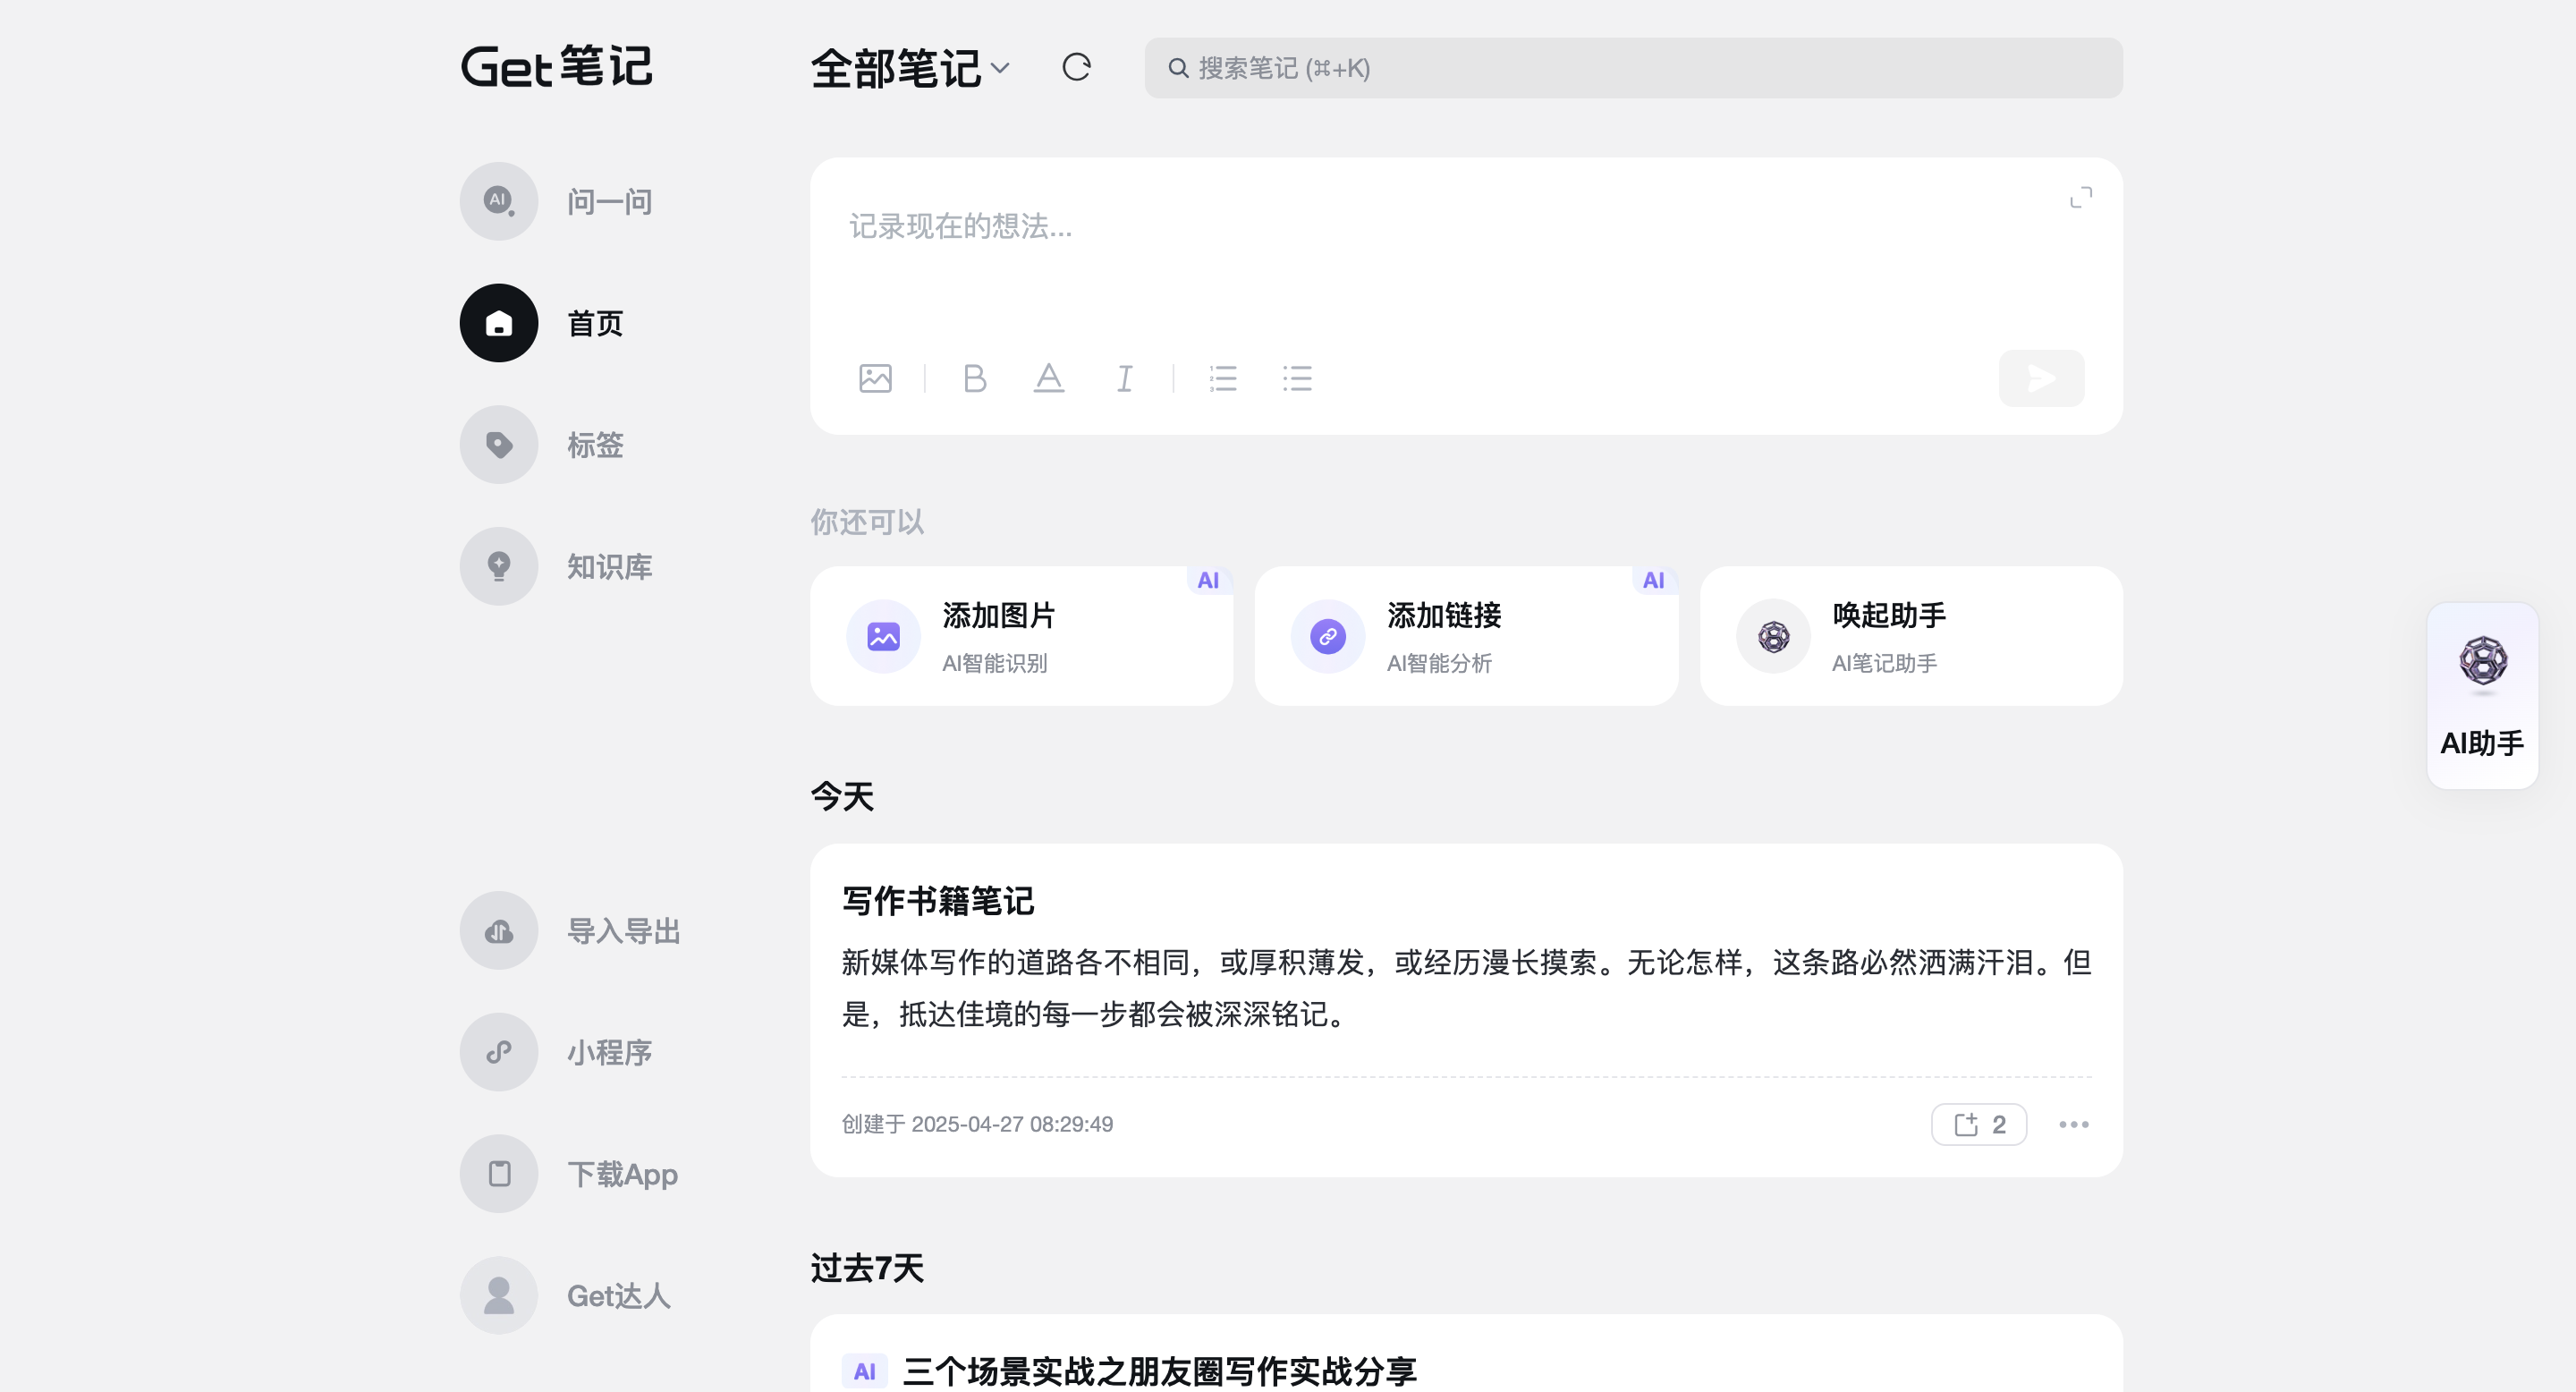Open 问一问 AI sidebar item
The height and width of the screenshot is (1392, 2576).
(499, 201)
